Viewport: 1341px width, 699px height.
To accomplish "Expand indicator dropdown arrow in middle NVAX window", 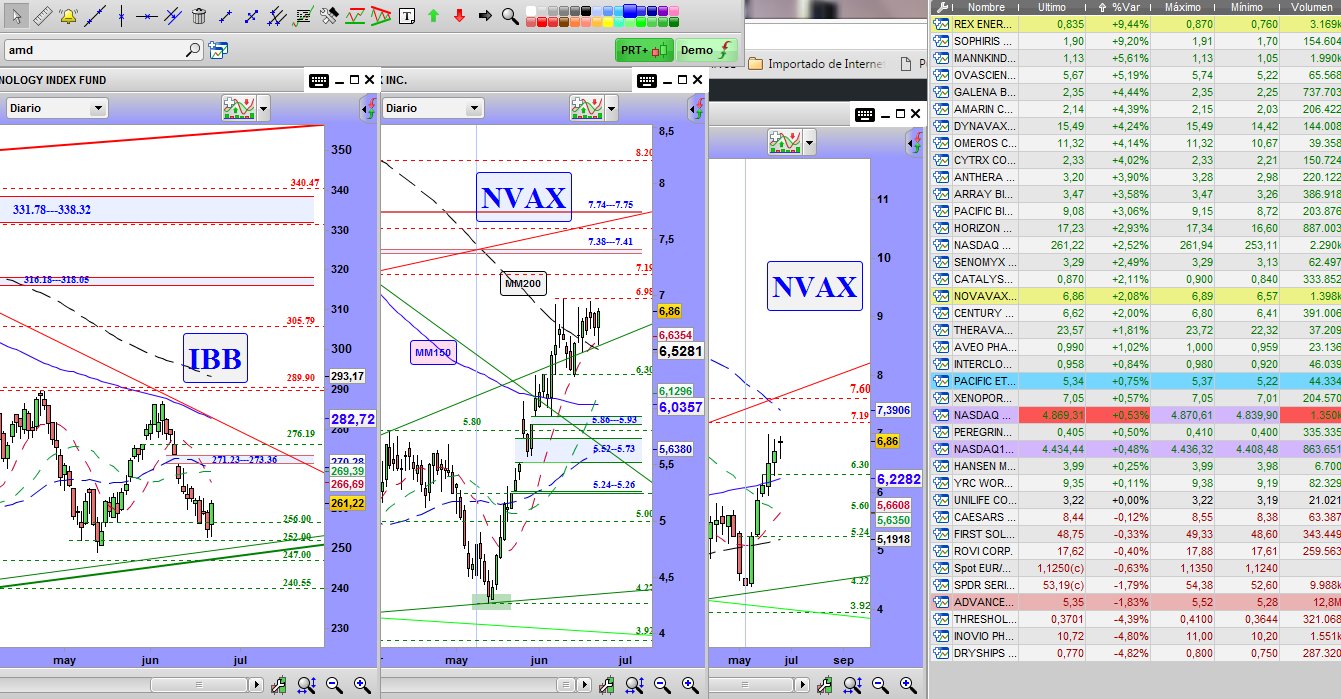I will coord(610,108).
